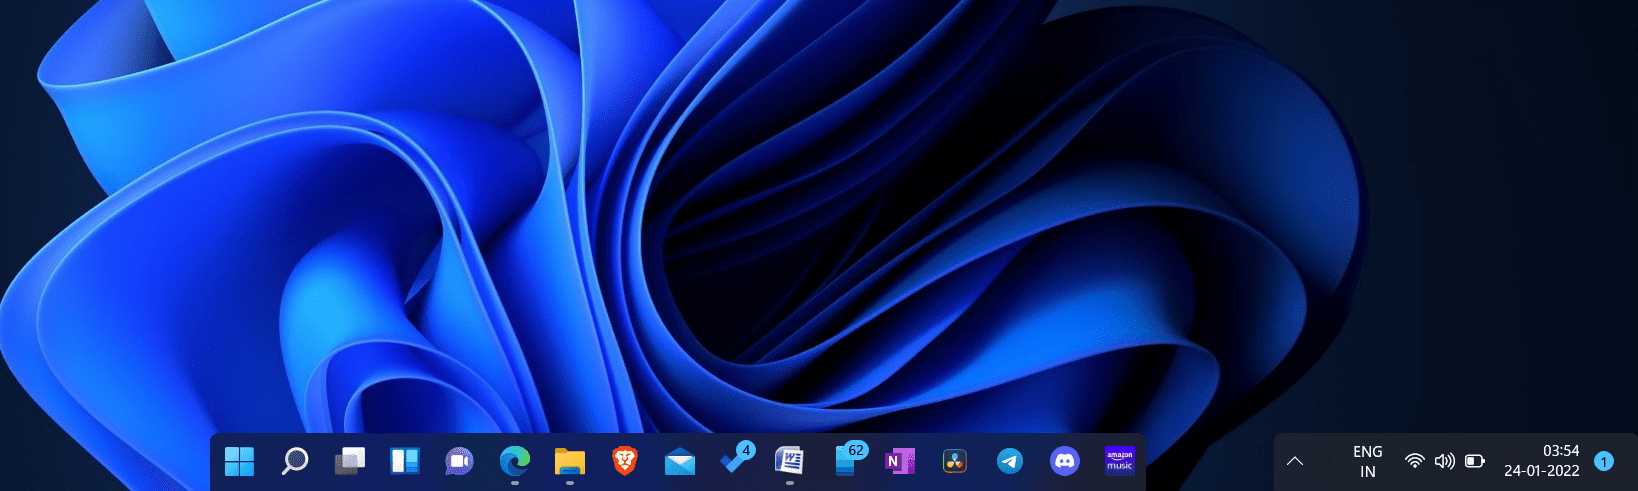Image resolution: width=1638 pixels, height=491 pixels.
Task: Open Telegram messenger
Action: (x=1010, y=461)
